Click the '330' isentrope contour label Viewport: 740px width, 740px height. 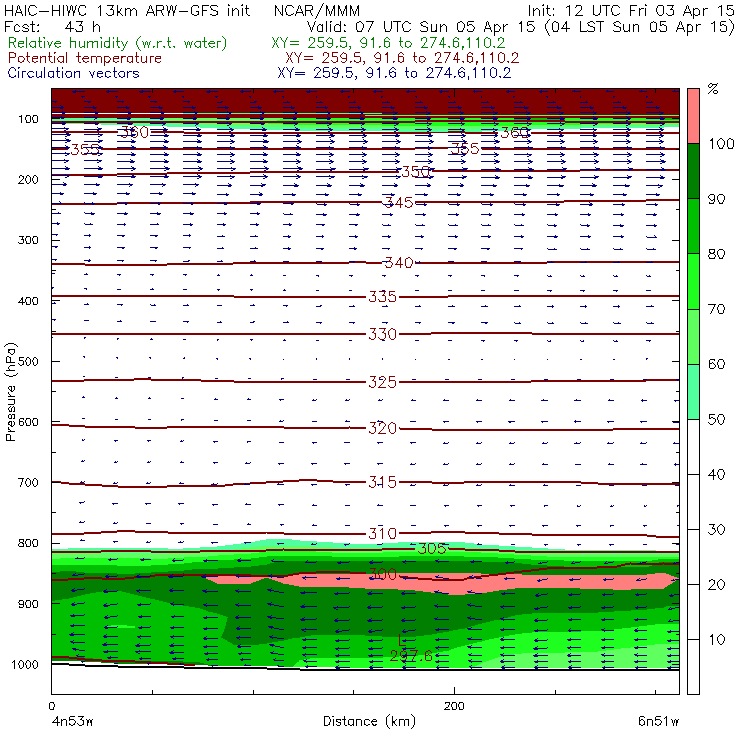coord(382,334)
